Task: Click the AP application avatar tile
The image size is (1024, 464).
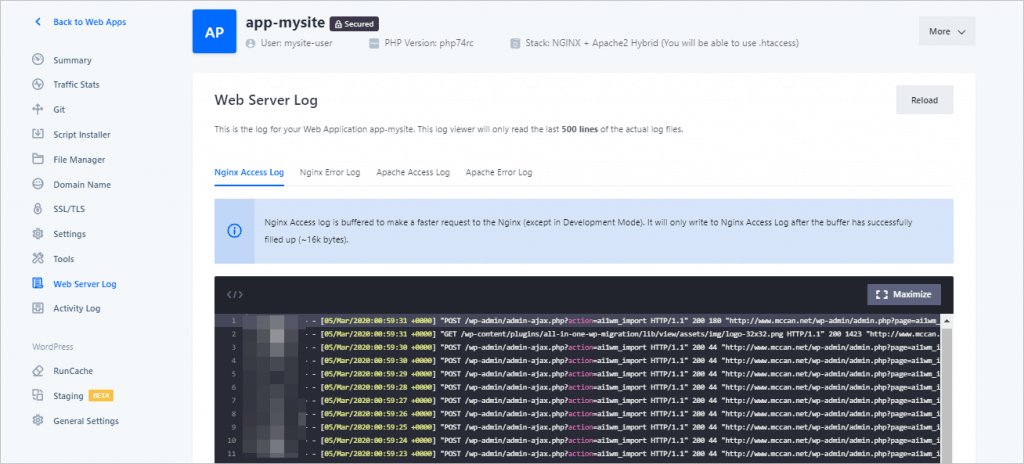Action: 214,31
